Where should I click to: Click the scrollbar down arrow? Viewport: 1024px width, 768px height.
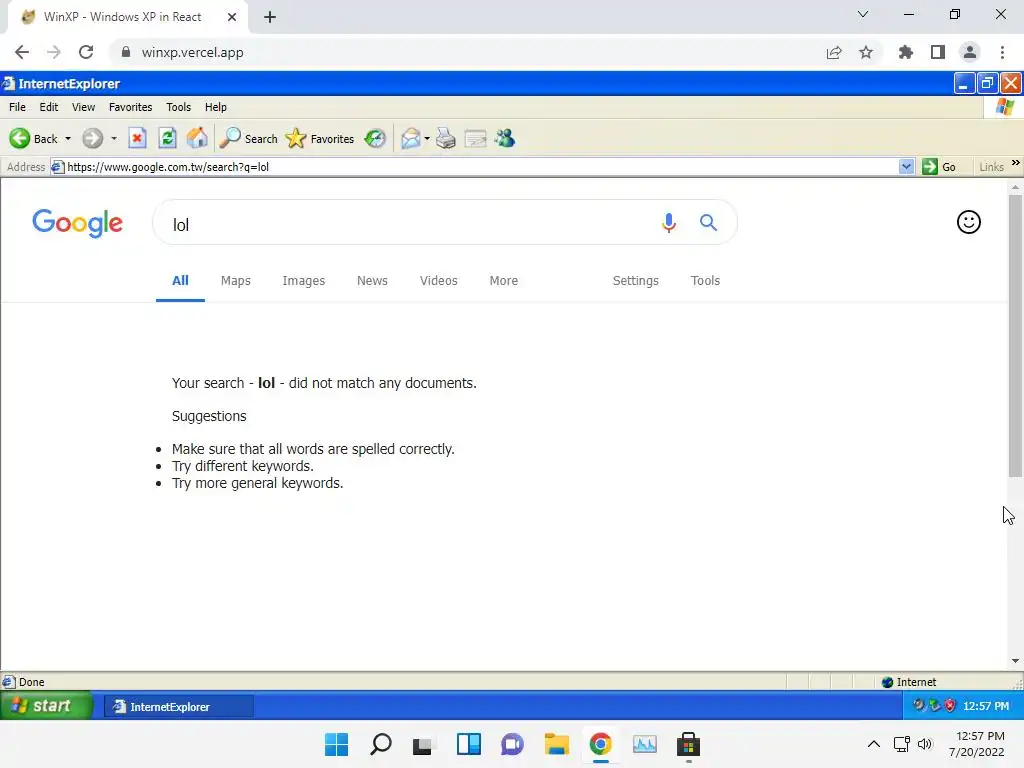coord(1015,661)
